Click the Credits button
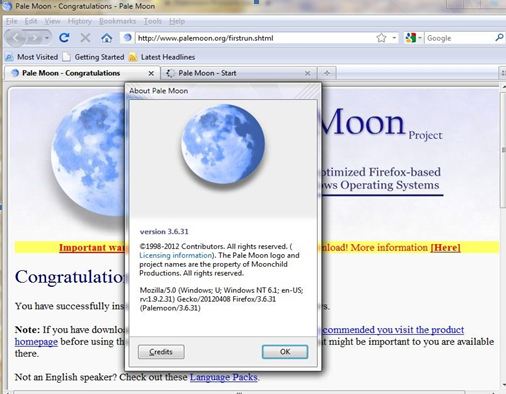Image resolution: width=506 pixels, height=394 pixels. point(161,352)
